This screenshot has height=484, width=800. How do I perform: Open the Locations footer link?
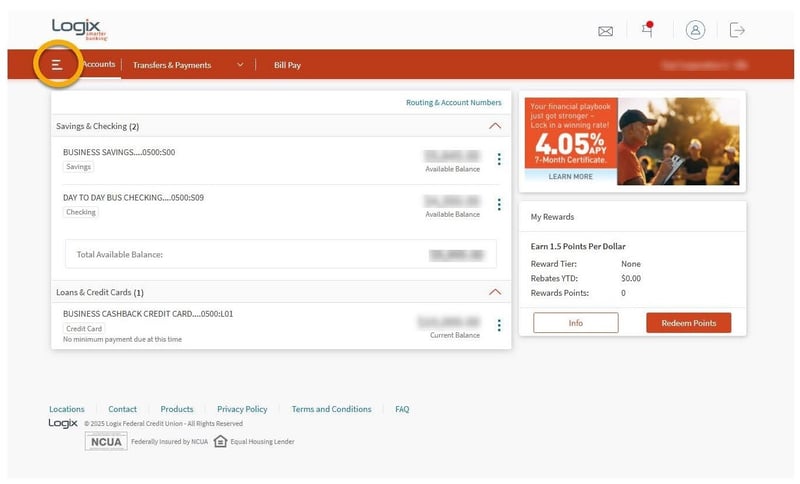click(67, 409)
